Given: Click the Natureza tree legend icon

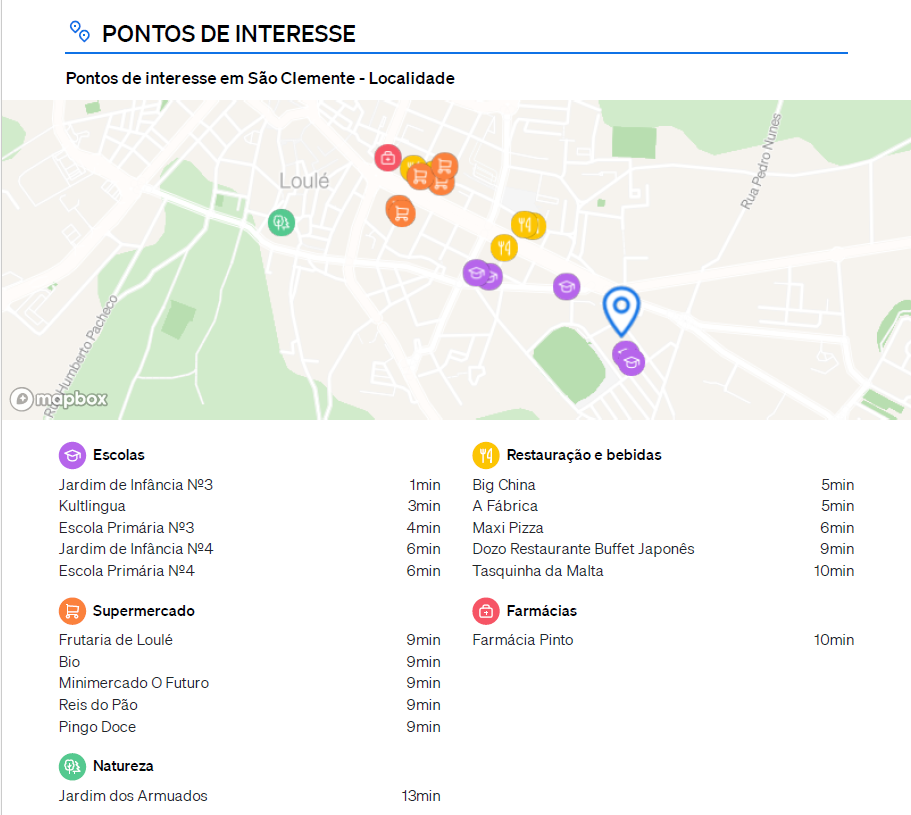Looking at the screenshot, I should [x=72, y=766].
